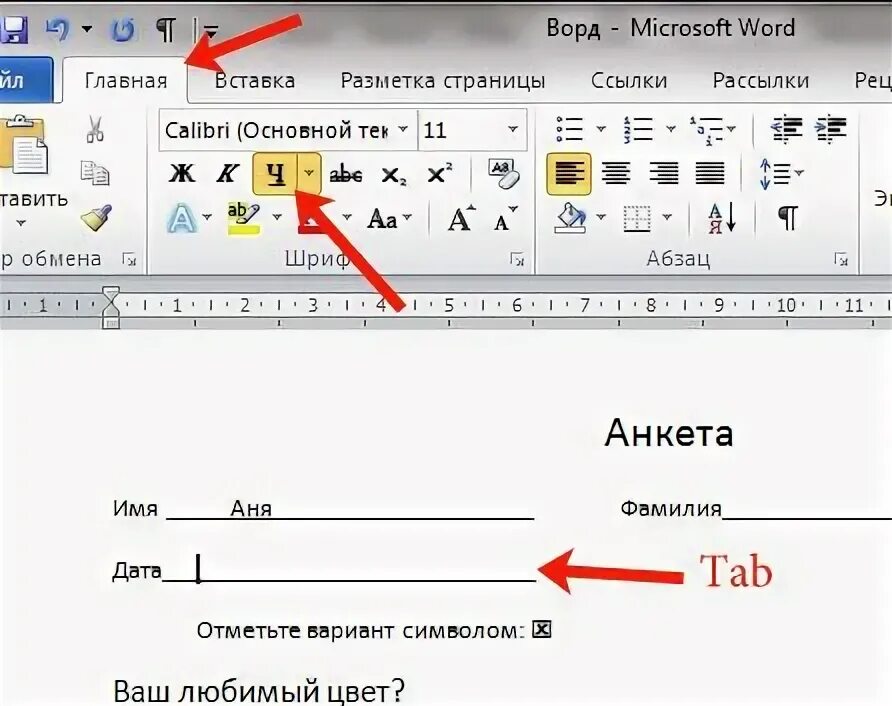Click the Redo repeat icon

tap(123, 29)
